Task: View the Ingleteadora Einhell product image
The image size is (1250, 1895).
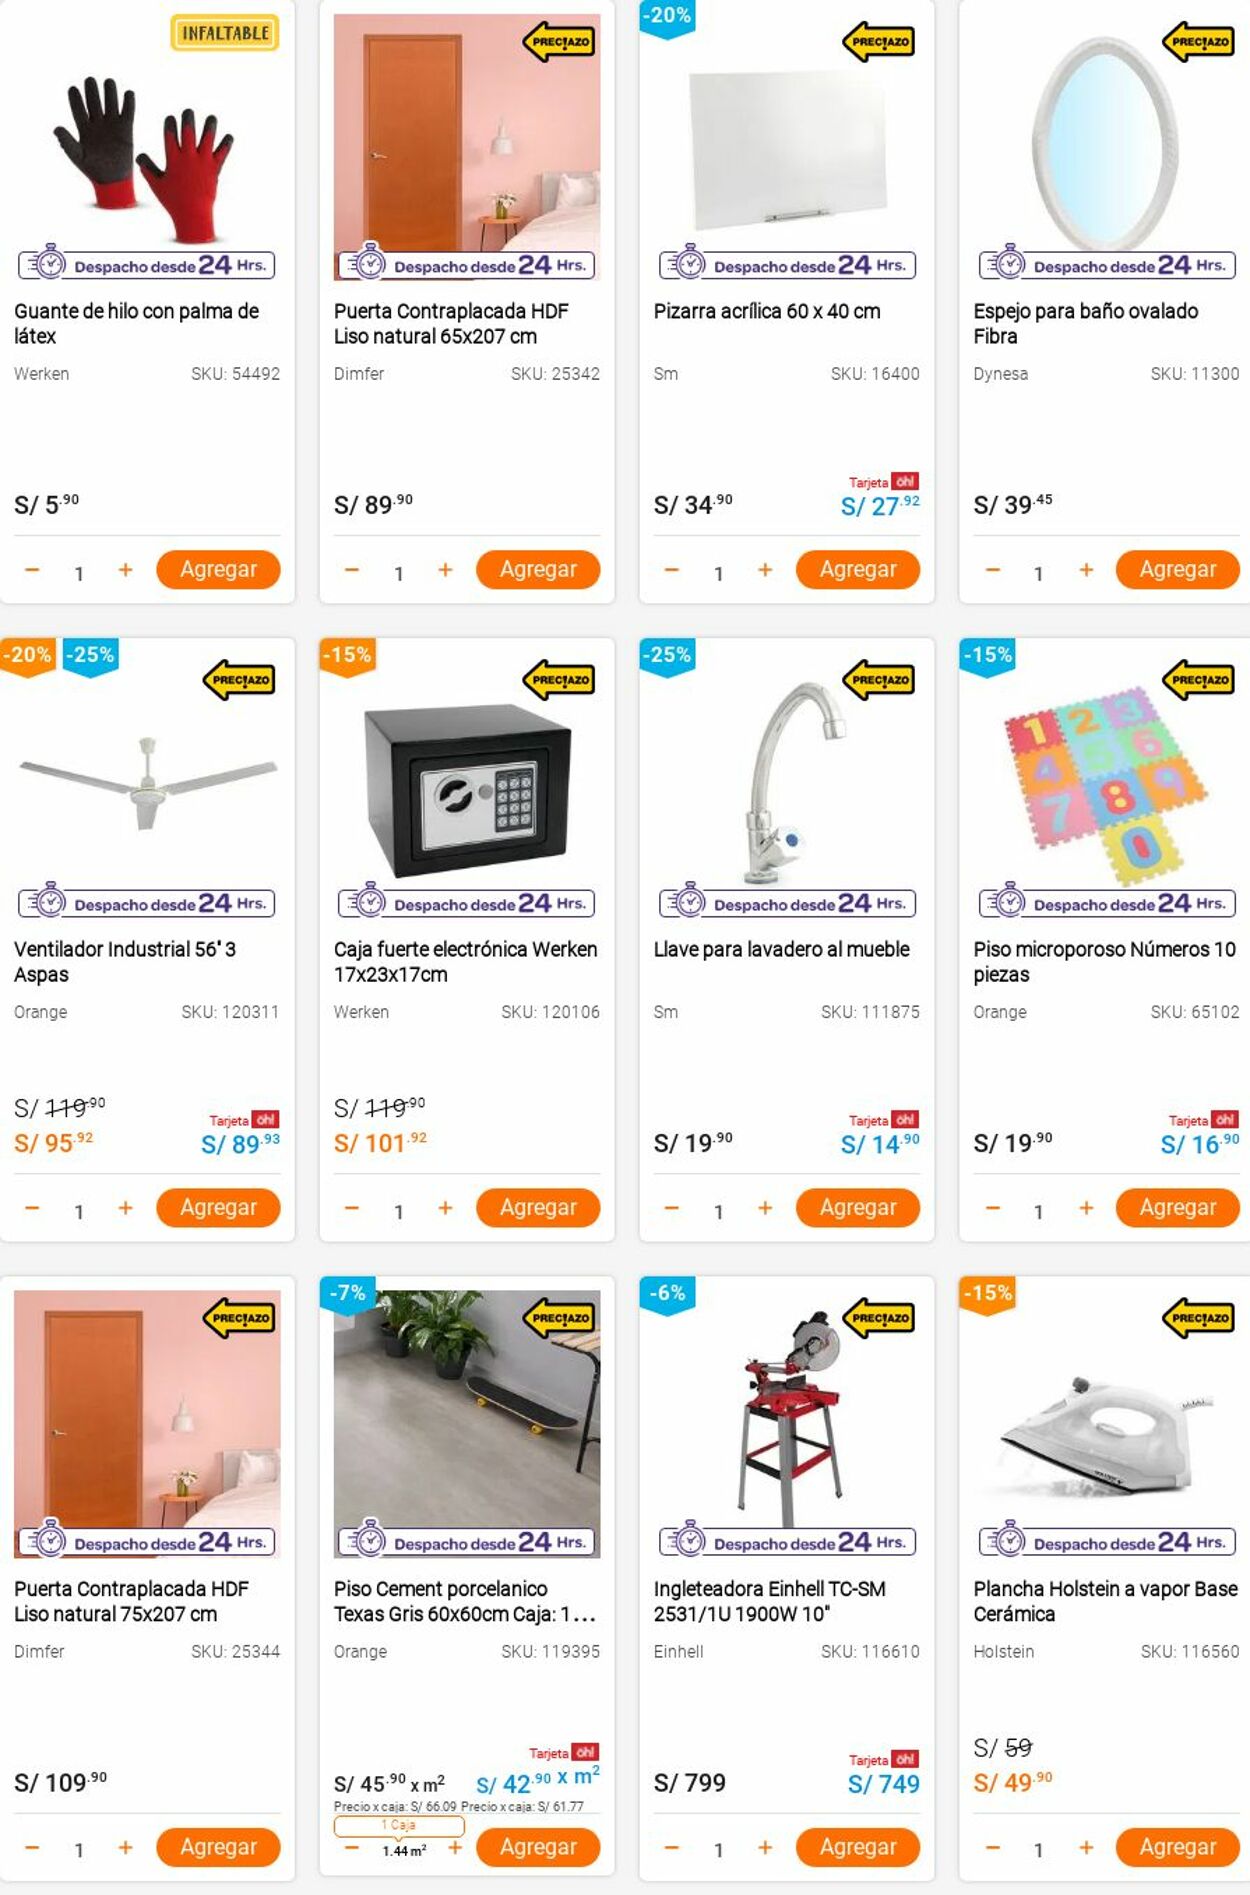Action: tap(787, 1420)
